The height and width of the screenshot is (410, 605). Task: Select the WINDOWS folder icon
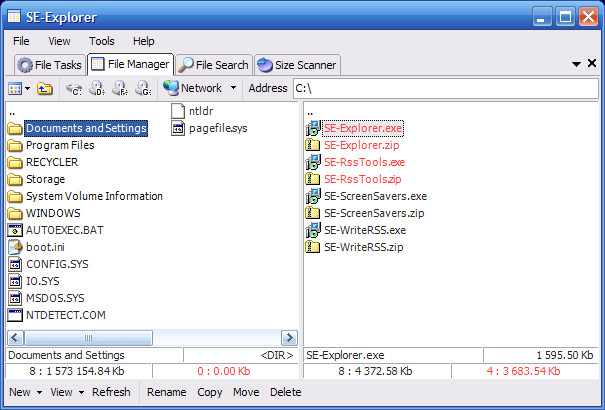(15, 213)
